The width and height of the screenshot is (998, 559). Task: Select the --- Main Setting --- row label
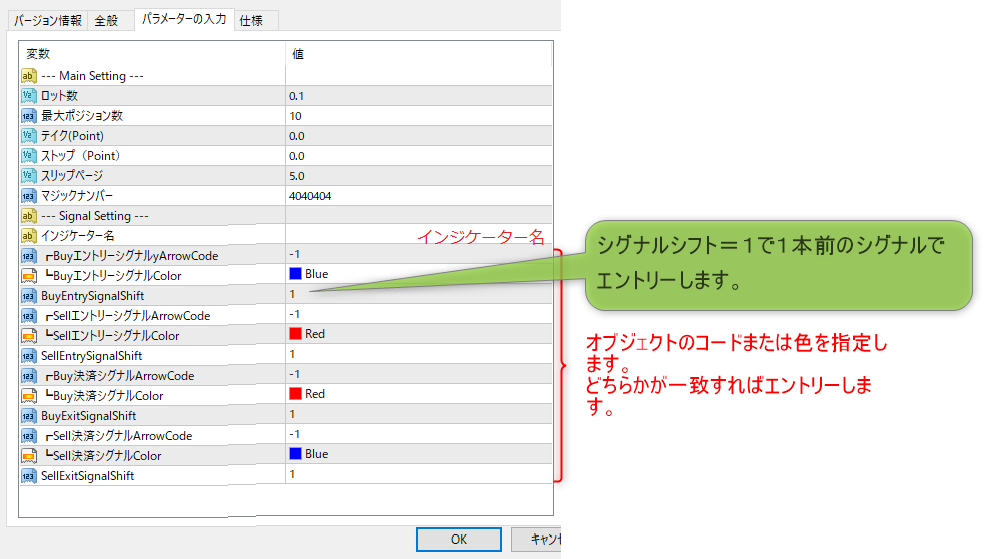[92, 76]
